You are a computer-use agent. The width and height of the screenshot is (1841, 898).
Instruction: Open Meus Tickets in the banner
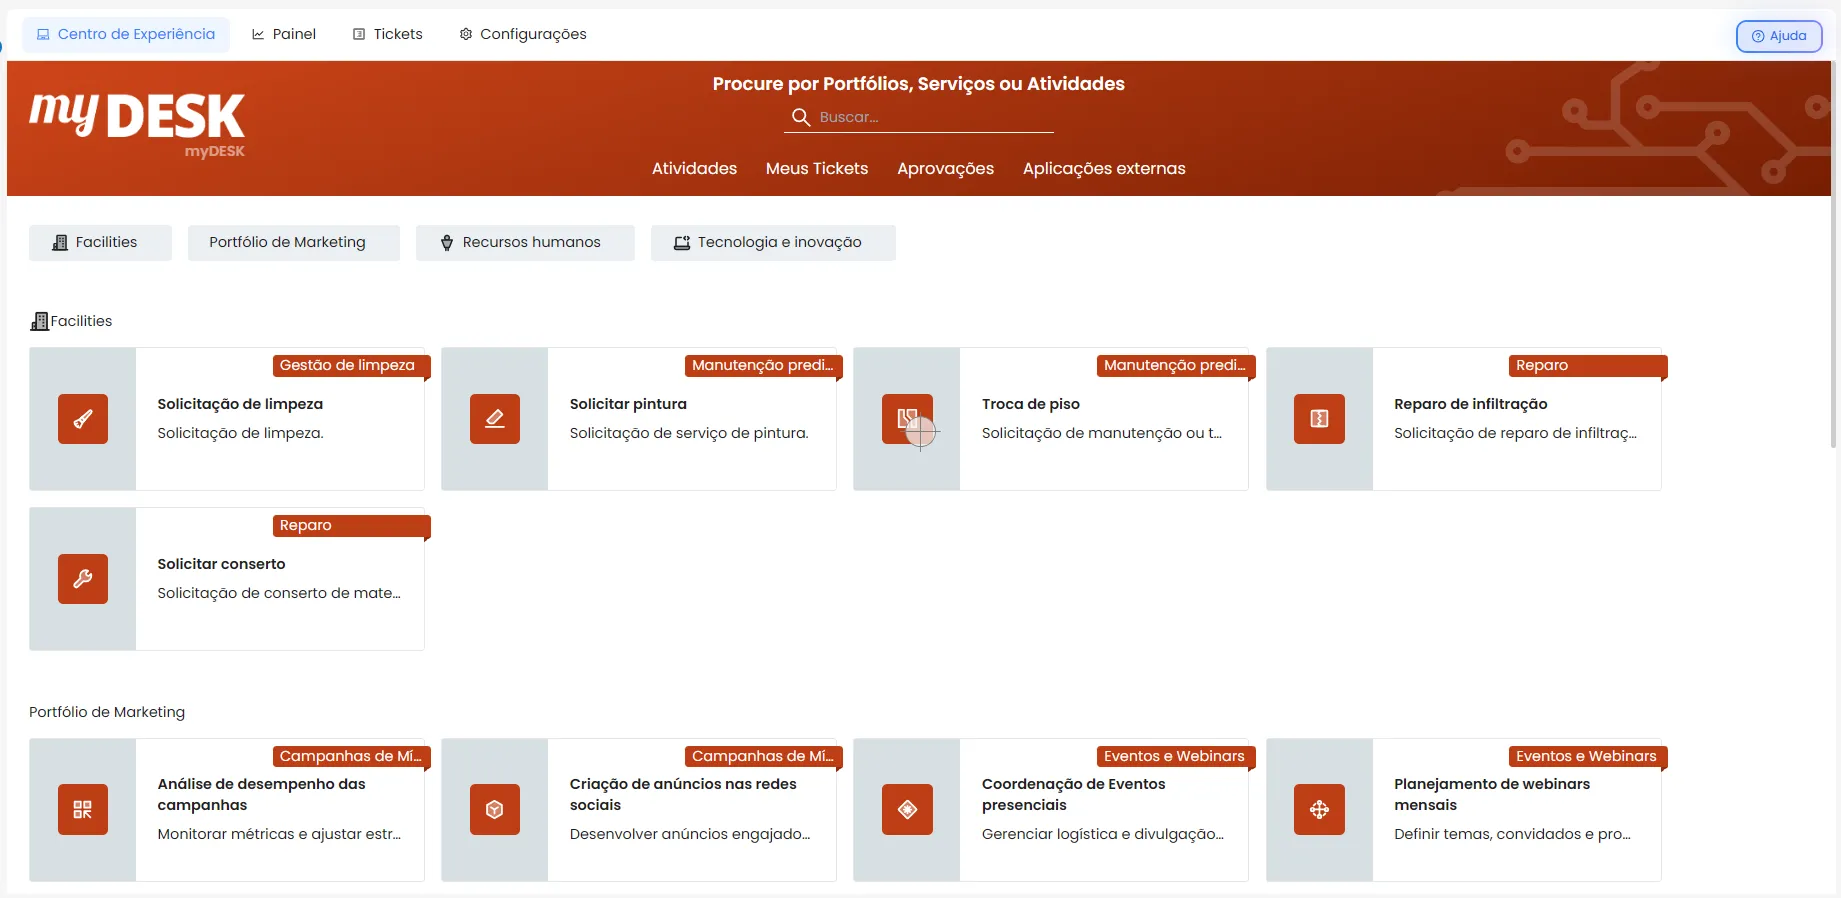817,169
